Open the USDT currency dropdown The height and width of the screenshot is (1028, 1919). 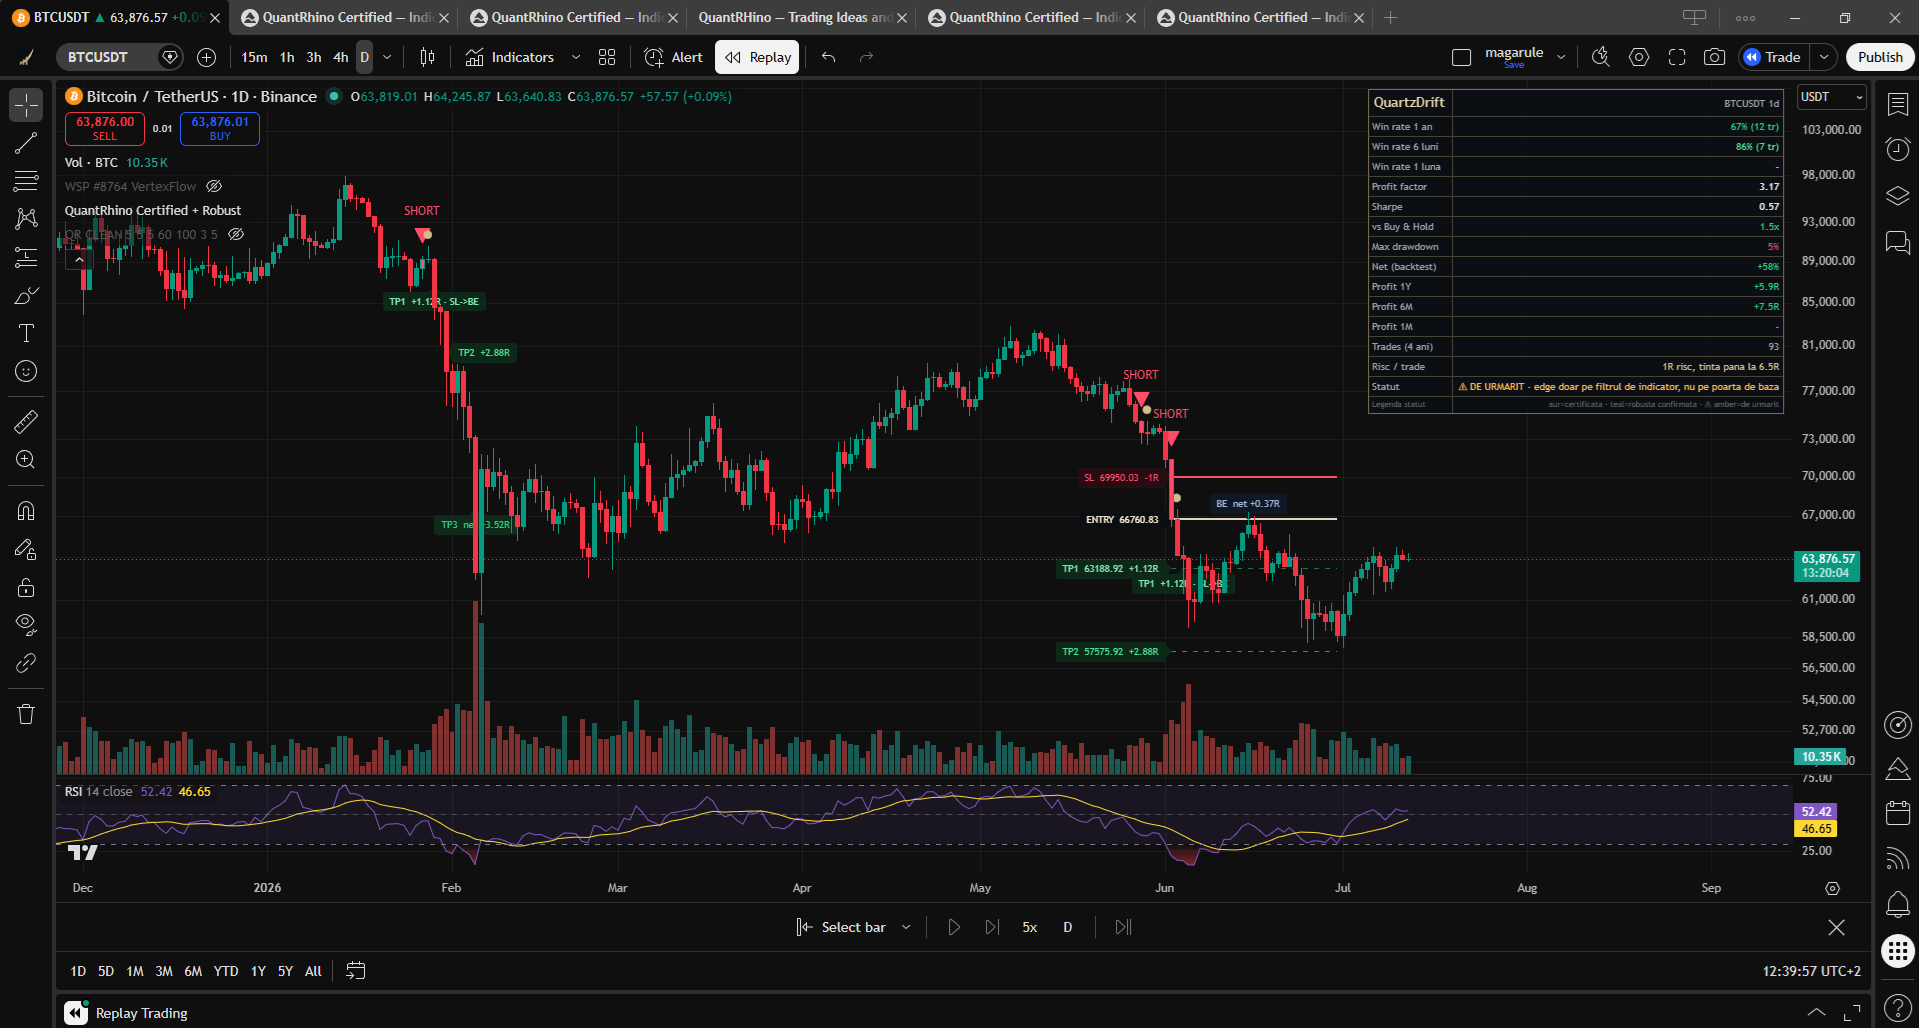tap(1832, 97)
